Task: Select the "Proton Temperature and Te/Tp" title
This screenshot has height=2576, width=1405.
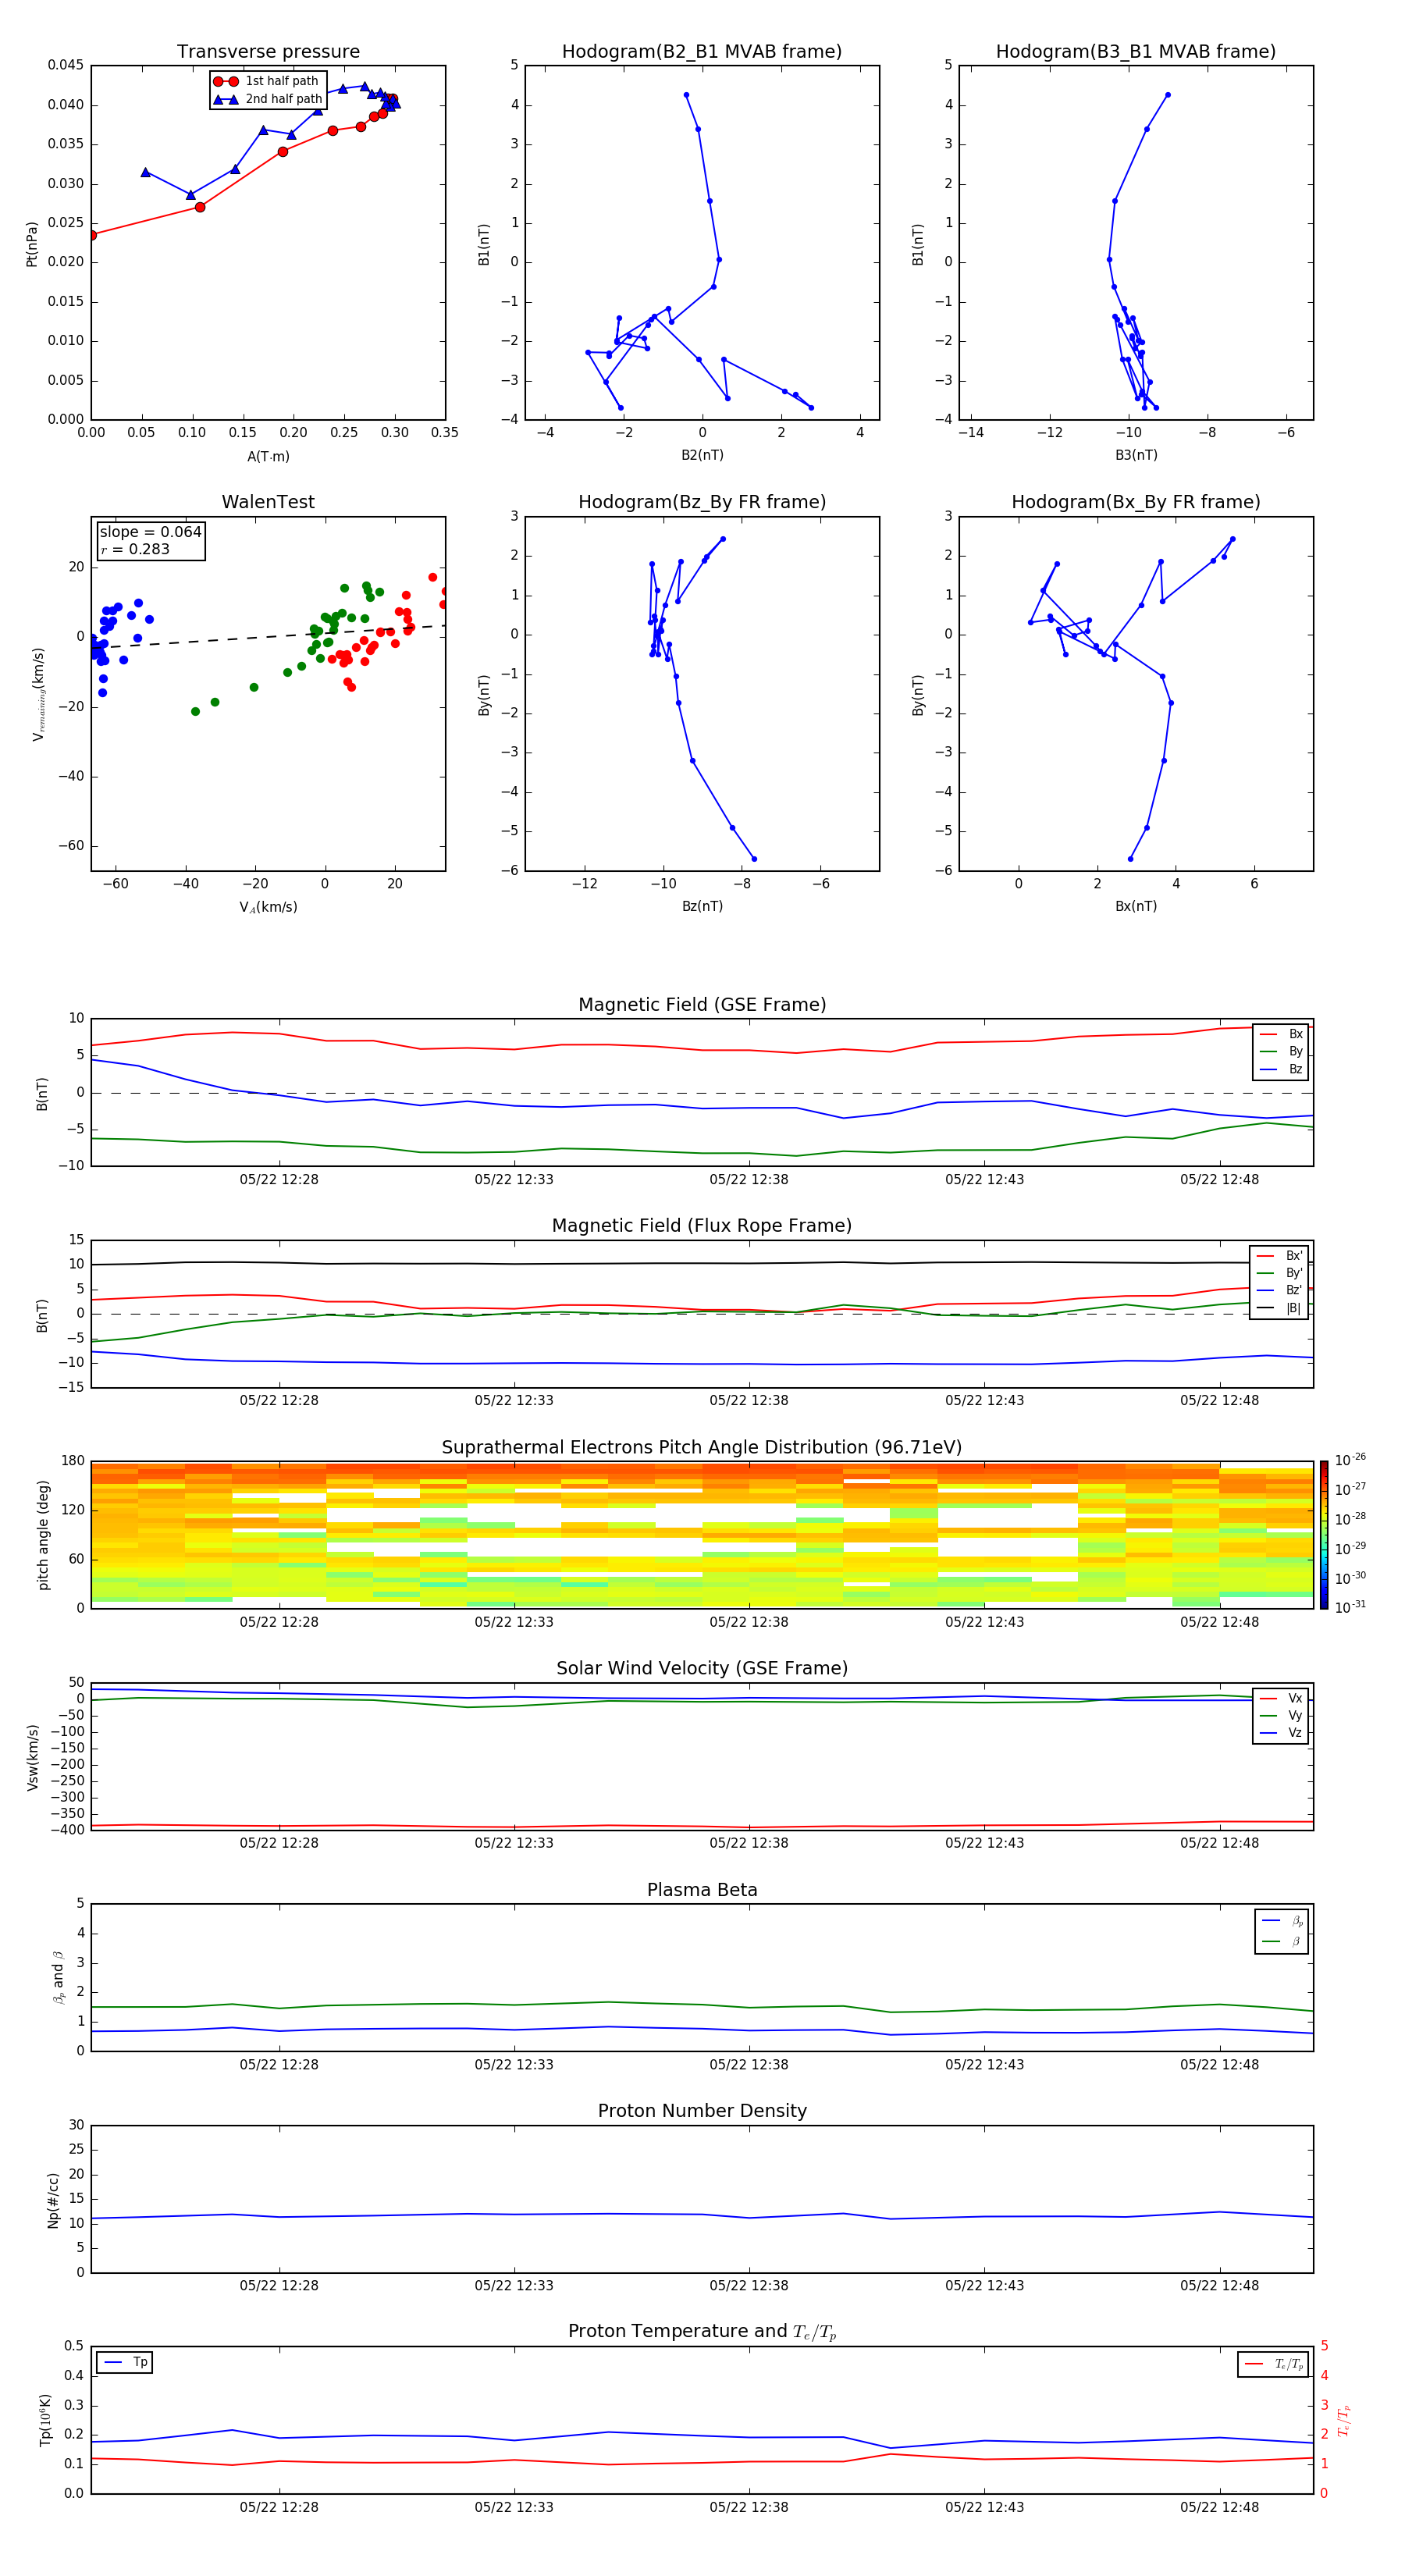Action: point(702,2332)
